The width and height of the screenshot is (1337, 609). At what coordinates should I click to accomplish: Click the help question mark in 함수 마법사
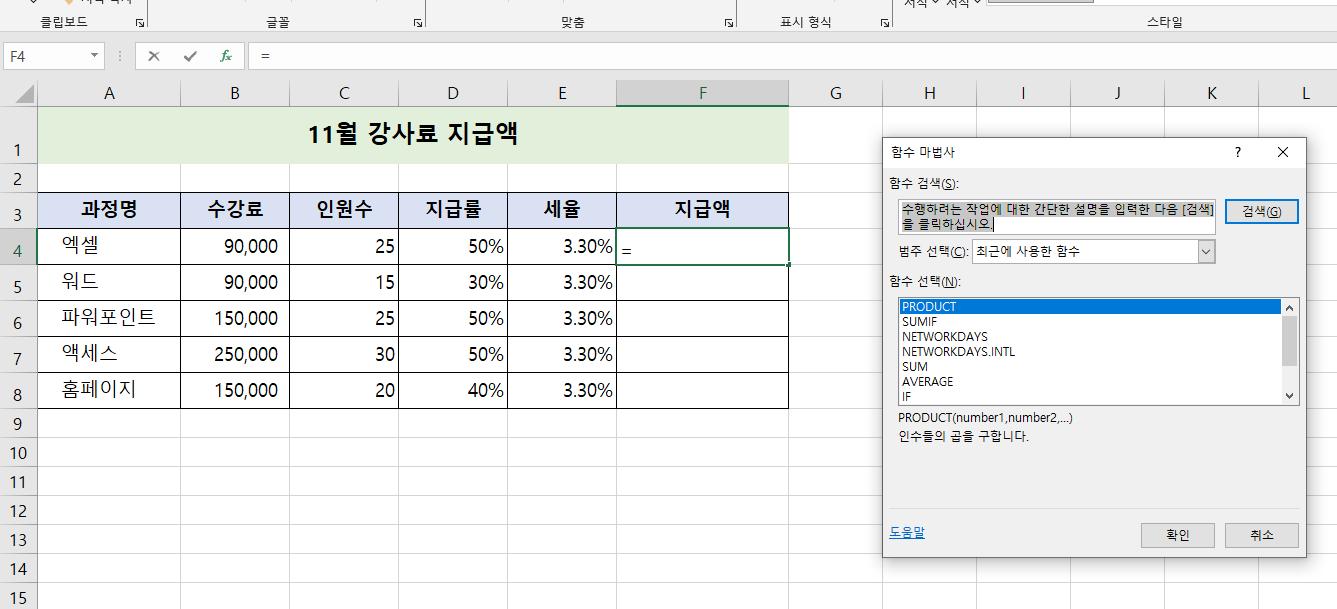1238,152
